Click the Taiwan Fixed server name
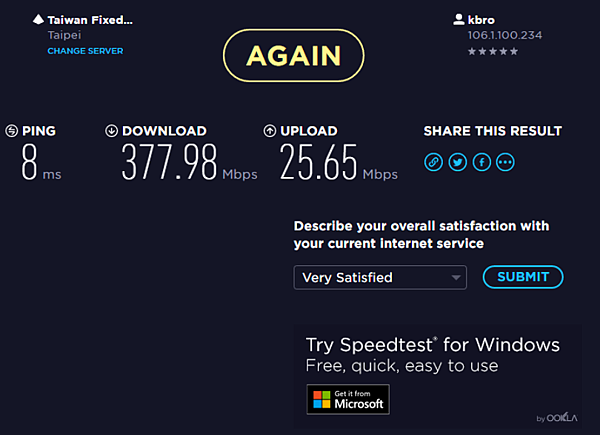 point(90,19)
